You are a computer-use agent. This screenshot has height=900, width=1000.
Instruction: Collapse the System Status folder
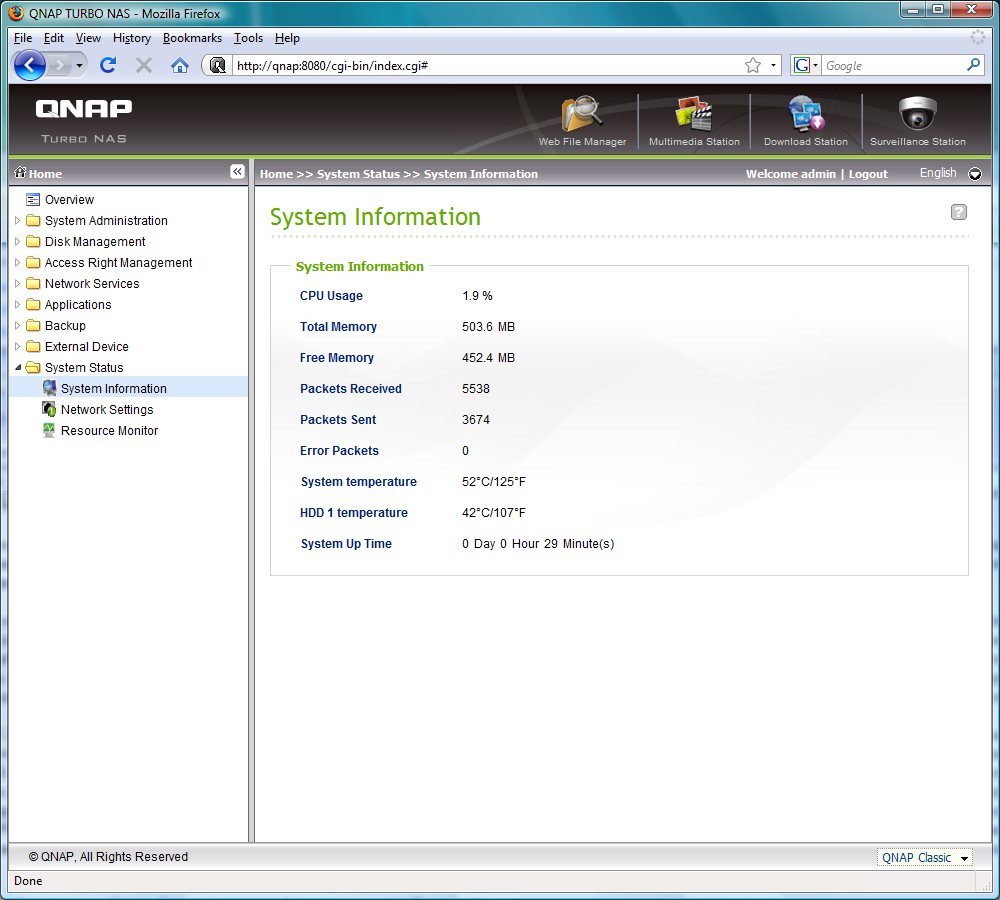(18, 367)
